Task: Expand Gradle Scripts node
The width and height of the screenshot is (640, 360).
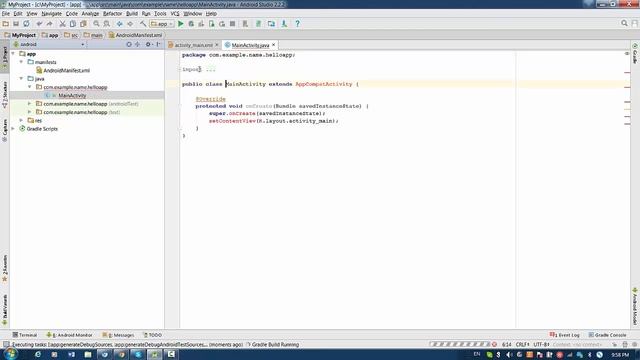Action: (13, 129)
